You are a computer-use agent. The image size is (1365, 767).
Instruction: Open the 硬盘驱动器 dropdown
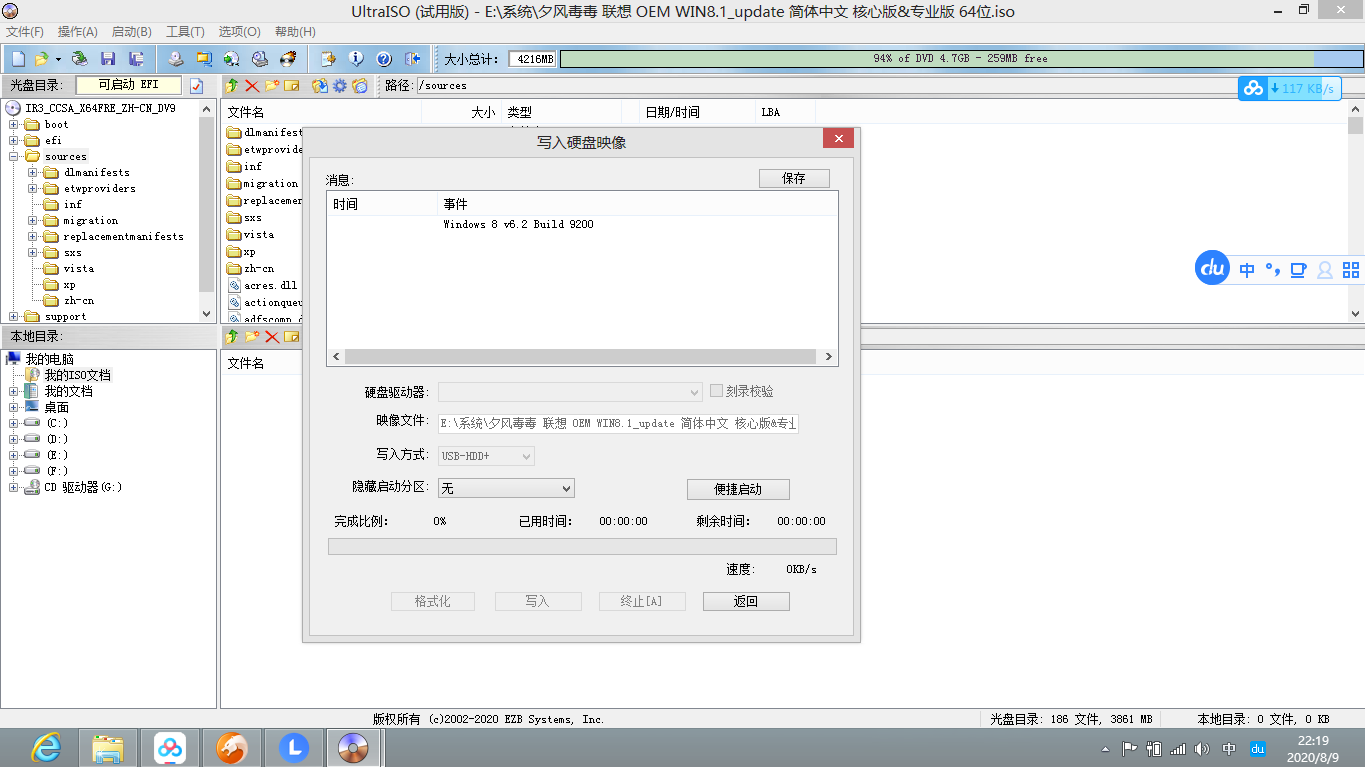click(571, 392)
